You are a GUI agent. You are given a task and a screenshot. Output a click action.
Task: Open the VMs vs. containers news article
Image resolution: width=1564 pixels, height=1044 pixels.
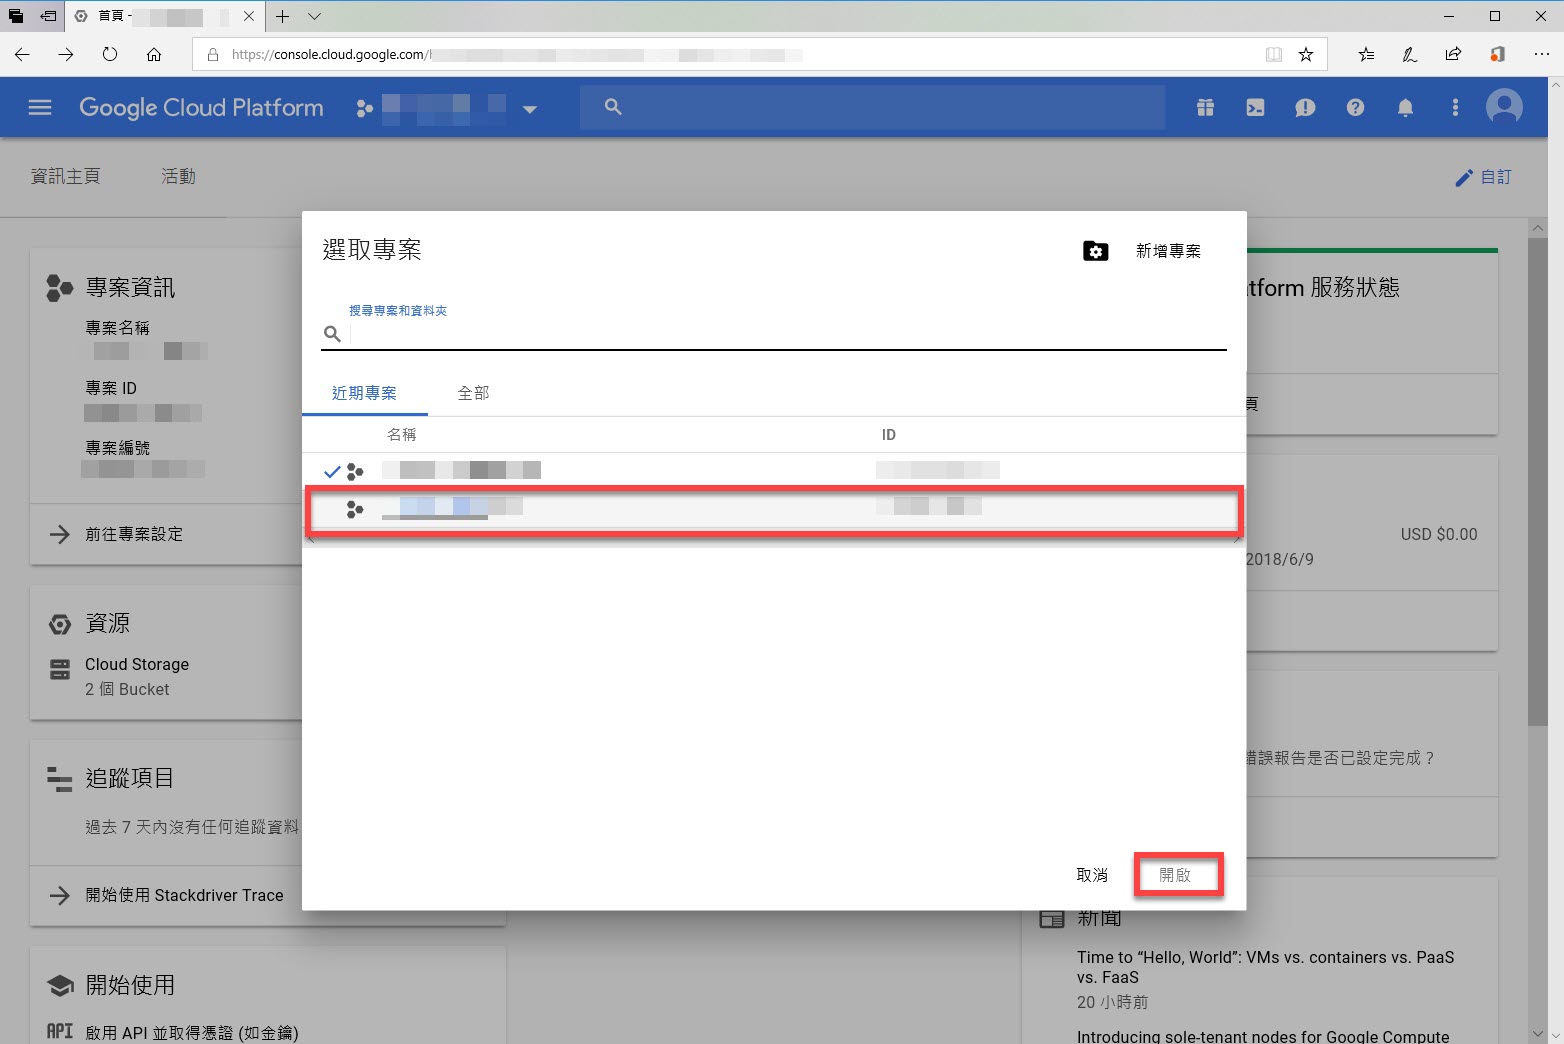1265,967
